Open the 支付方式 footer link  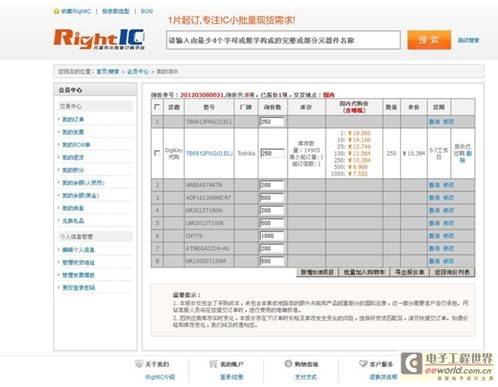pyautogui.click(x=306, y=377)
